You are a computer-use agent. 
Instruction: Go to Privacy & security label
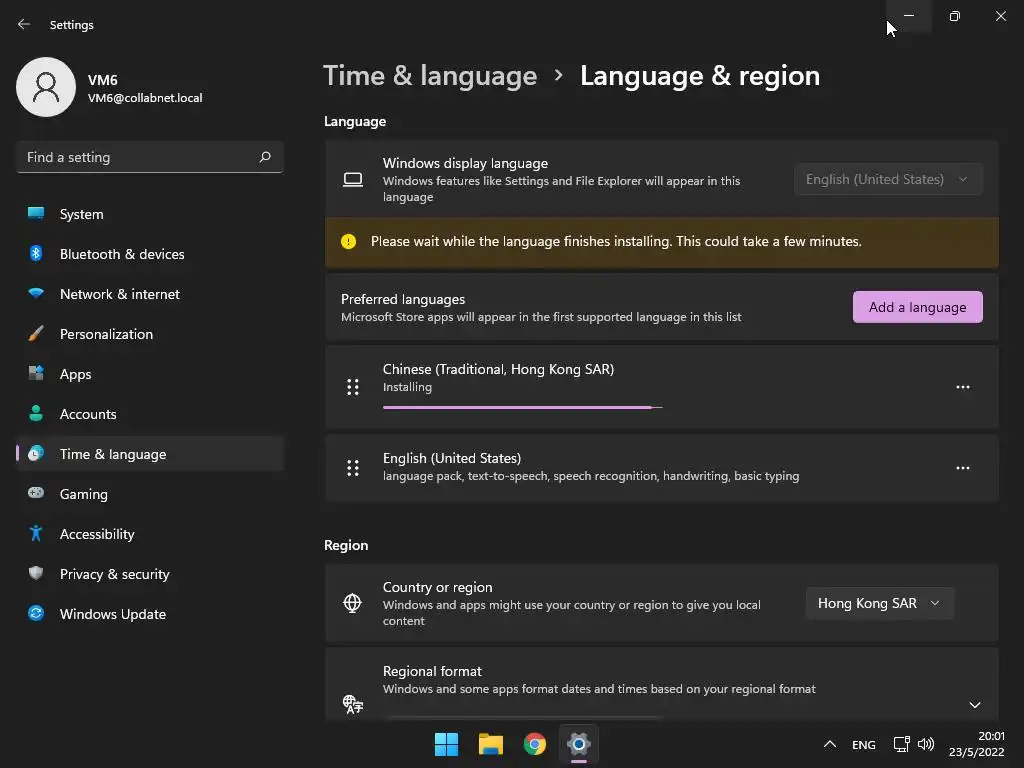point(114,574)
